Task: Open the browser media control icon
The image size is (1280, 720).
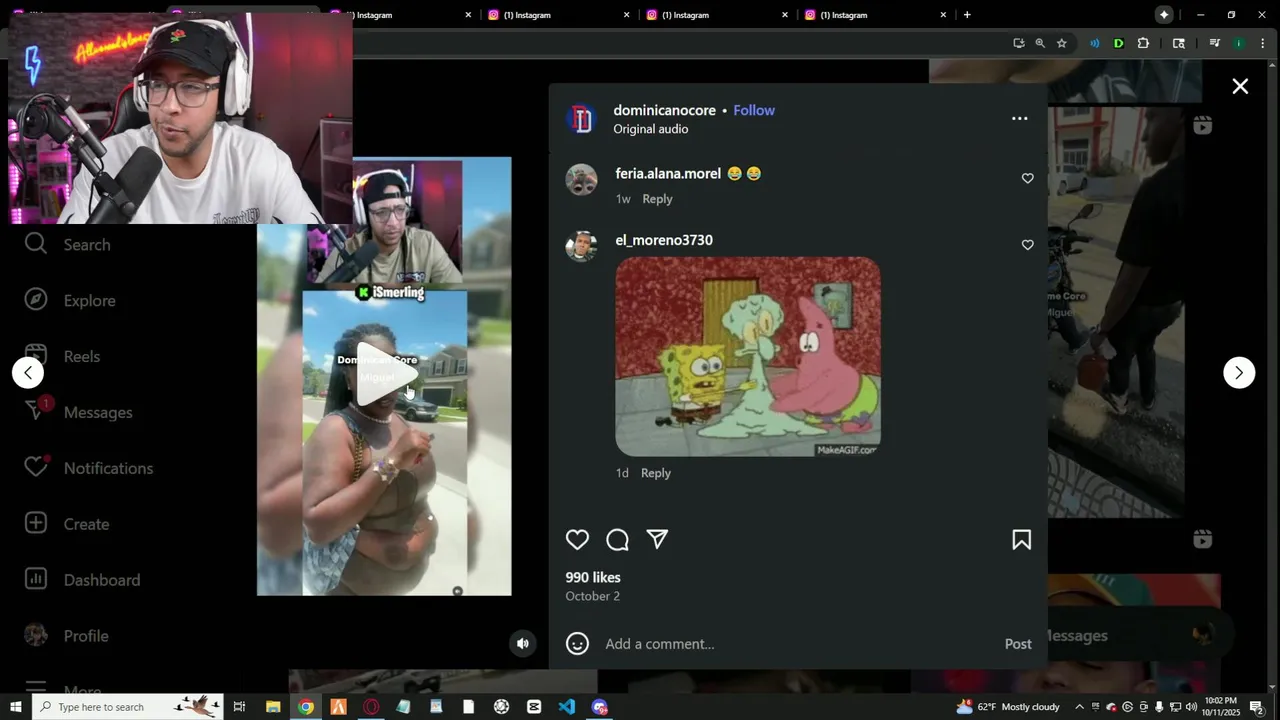Action: [1214, 43]
